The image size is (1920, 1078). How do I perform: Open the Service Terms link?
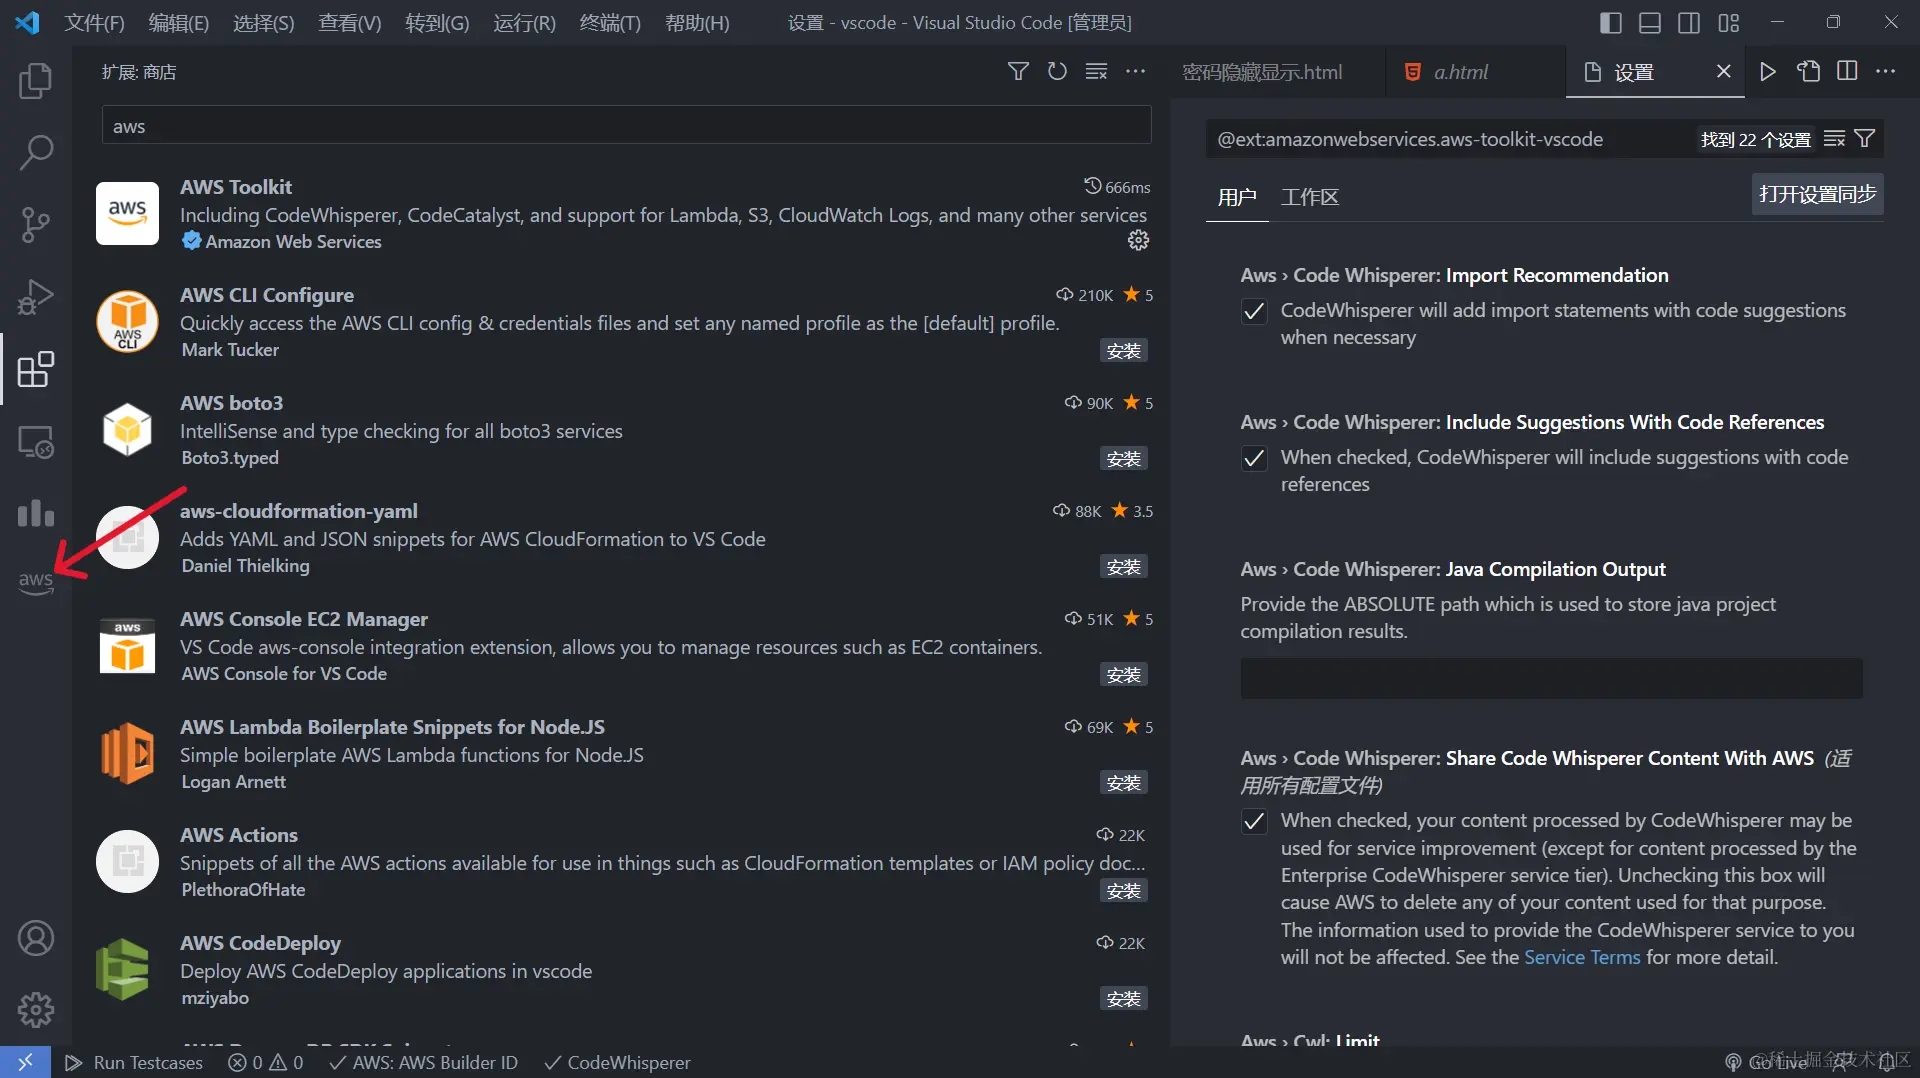(1582, 958)
